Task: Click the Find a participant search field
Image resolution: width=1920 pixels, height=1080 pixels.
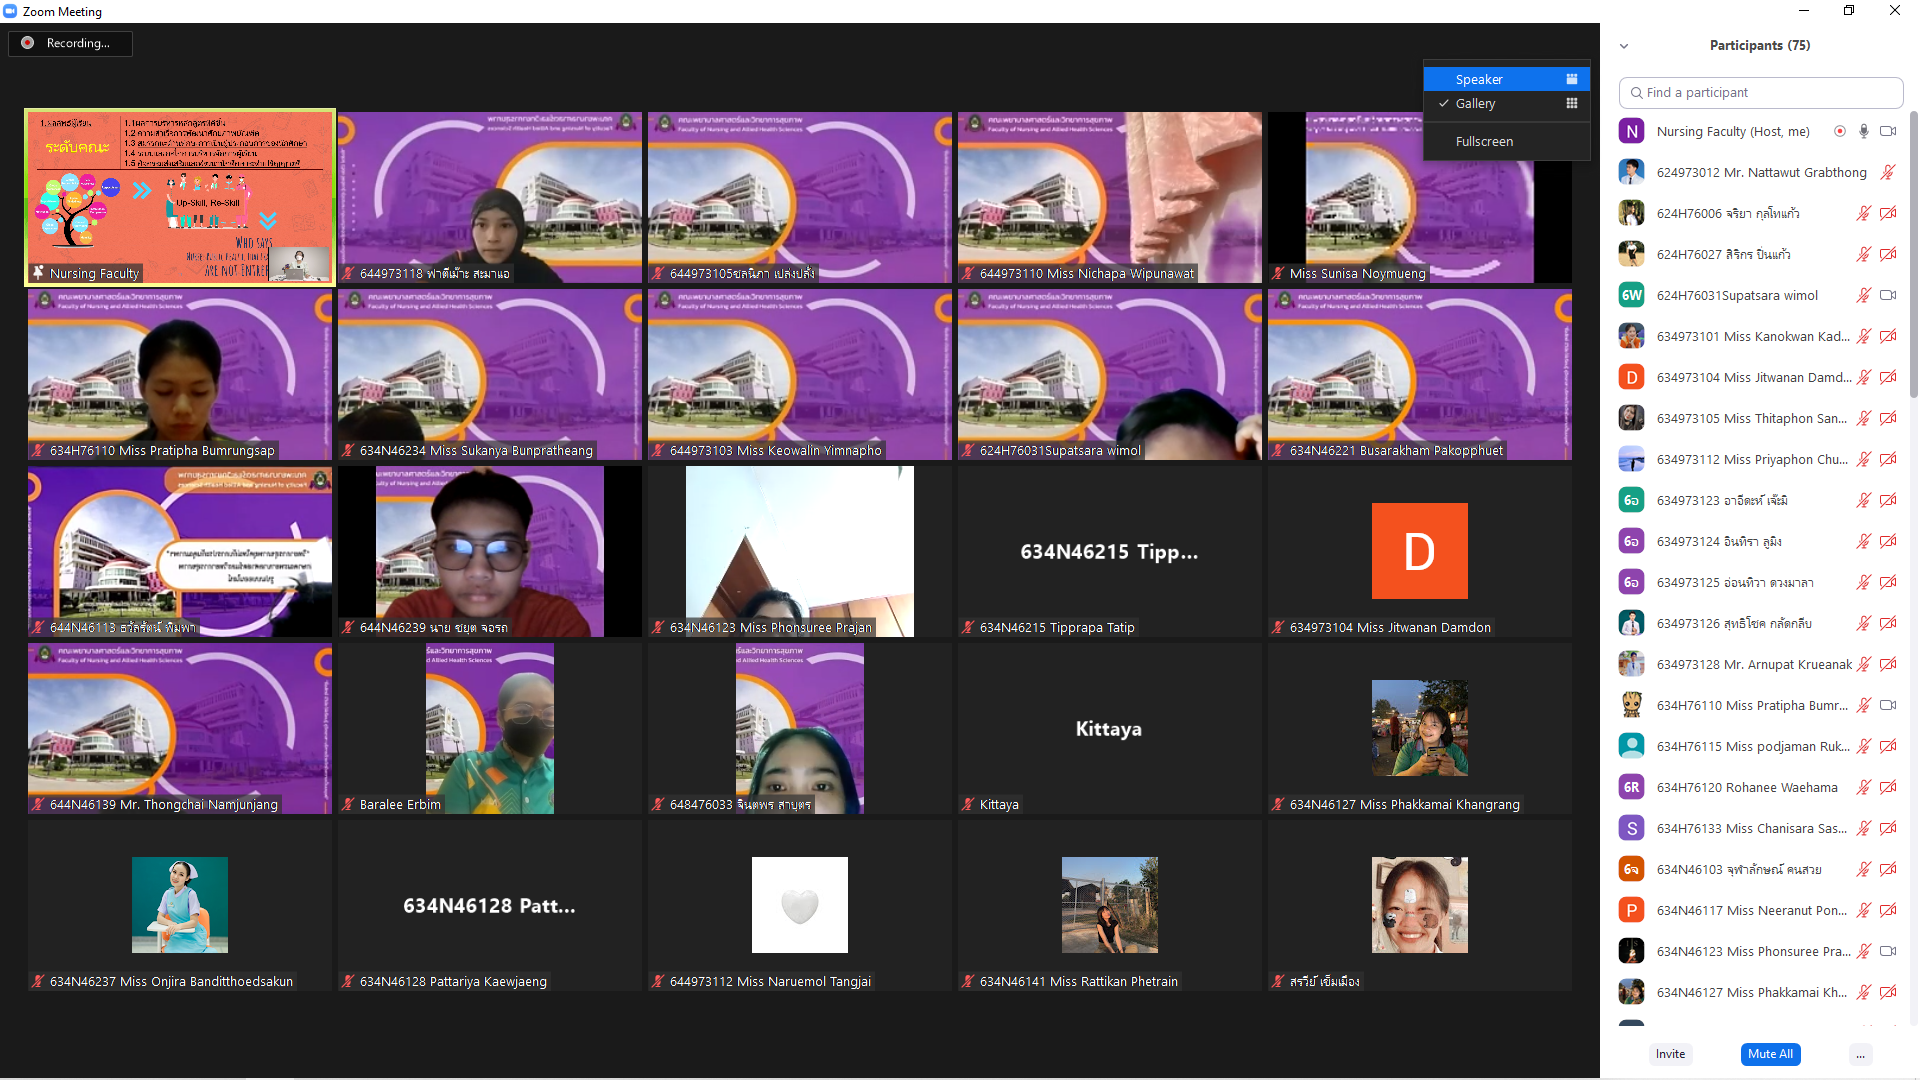Action: [1760, 92]
